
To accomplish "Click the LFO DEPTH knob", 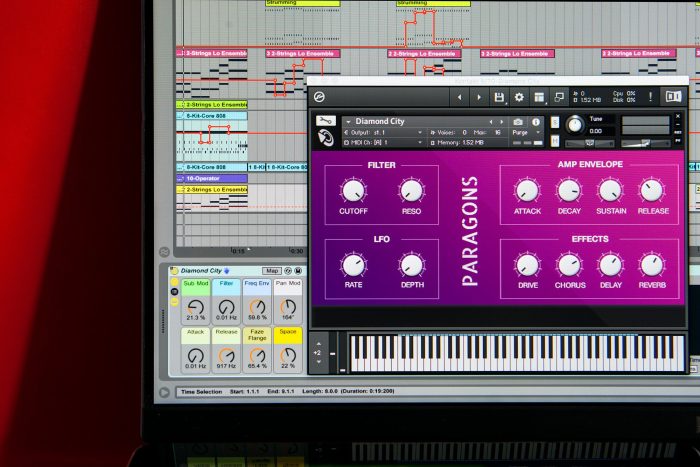I will pos(411,265).
